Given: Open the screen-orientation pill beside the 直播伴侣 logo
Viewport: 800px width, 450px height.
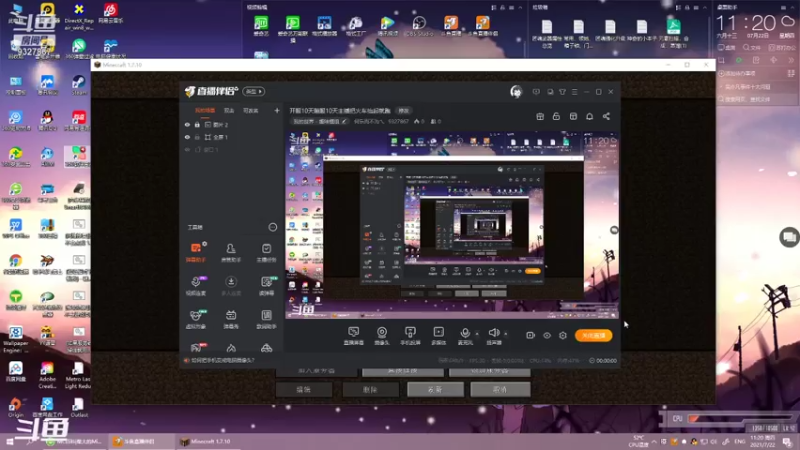Looking at the screenshot, I should (254, 91).
